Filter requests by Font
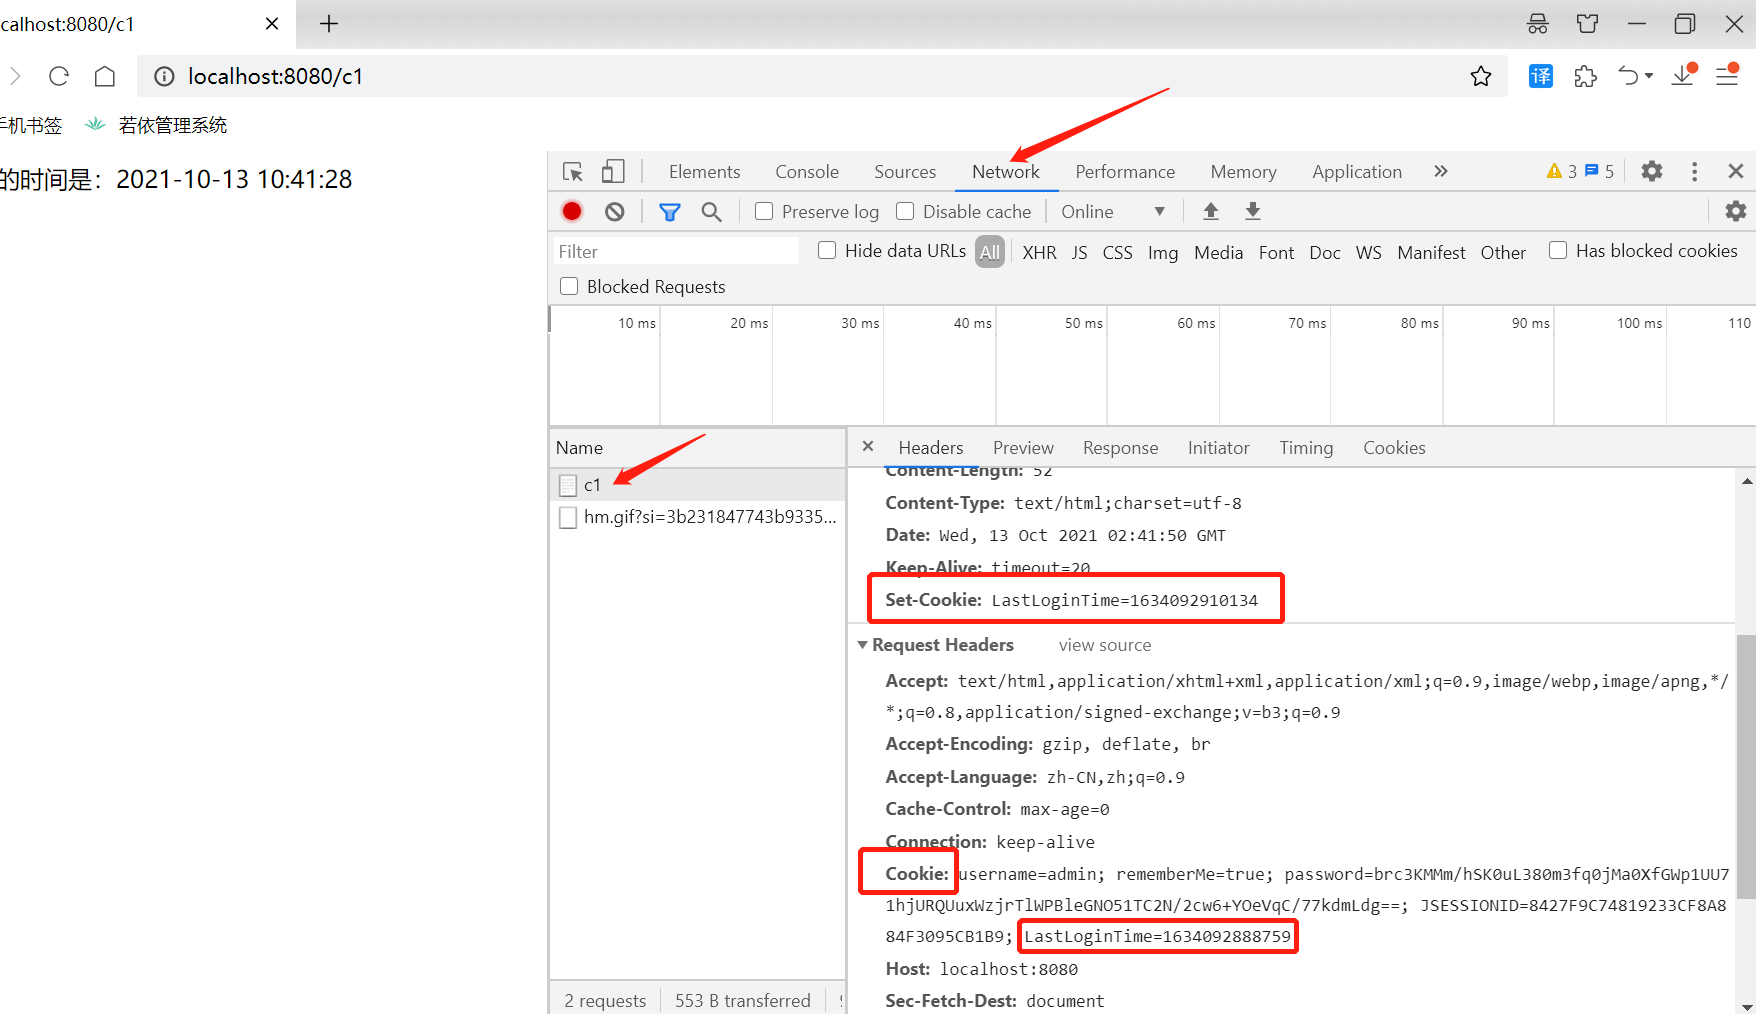1756x1014 pixels. click(1276, 252)
